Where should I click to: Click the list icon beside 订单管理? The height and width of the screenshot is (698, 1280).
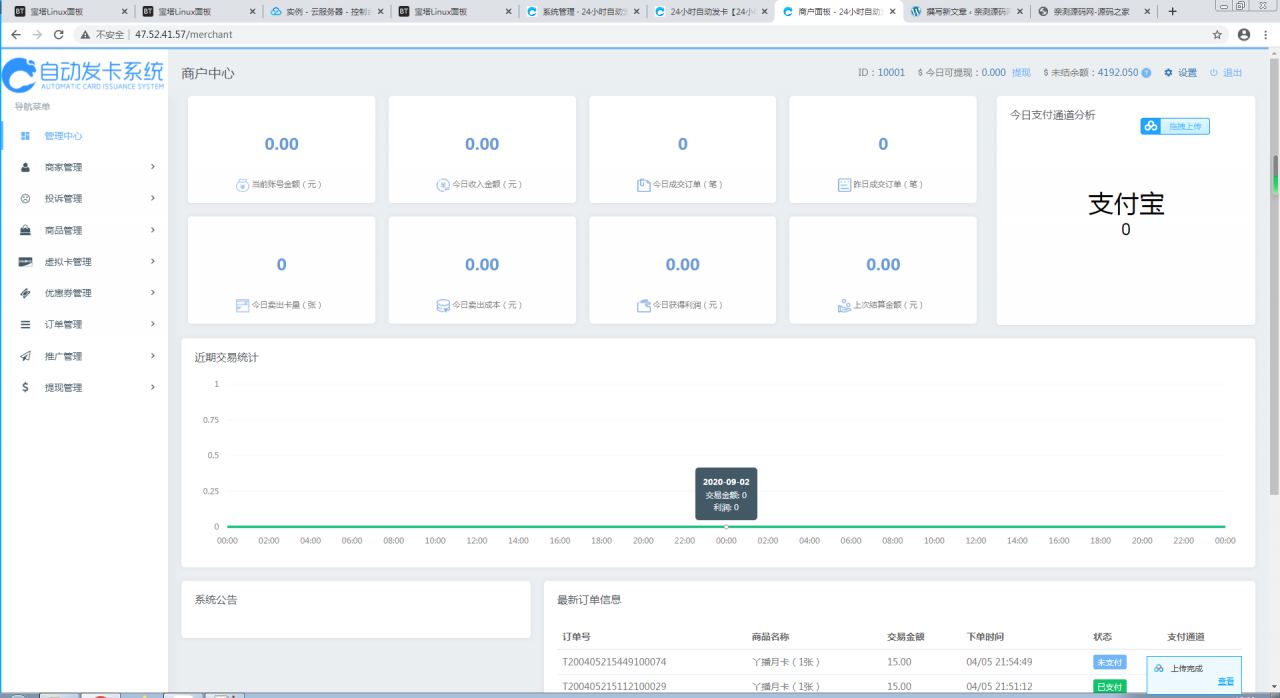[x=25, y=324]
